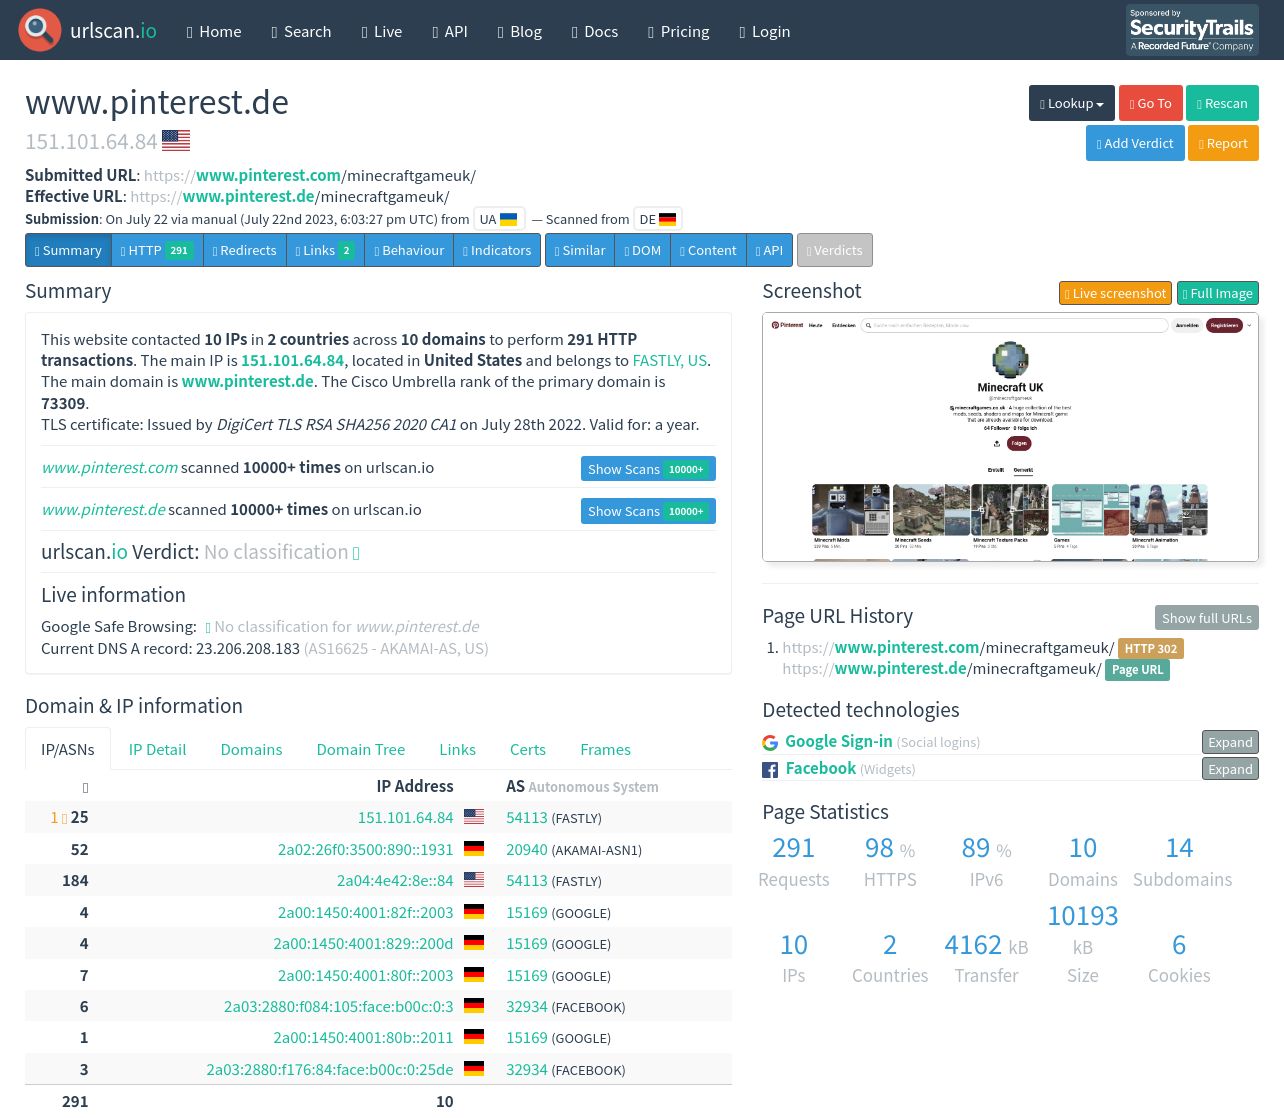Viewport: 1284px width, 1118px height.
Task: Open the SecurityTrails sponsor banner
Action: (x=1192, y=30)
